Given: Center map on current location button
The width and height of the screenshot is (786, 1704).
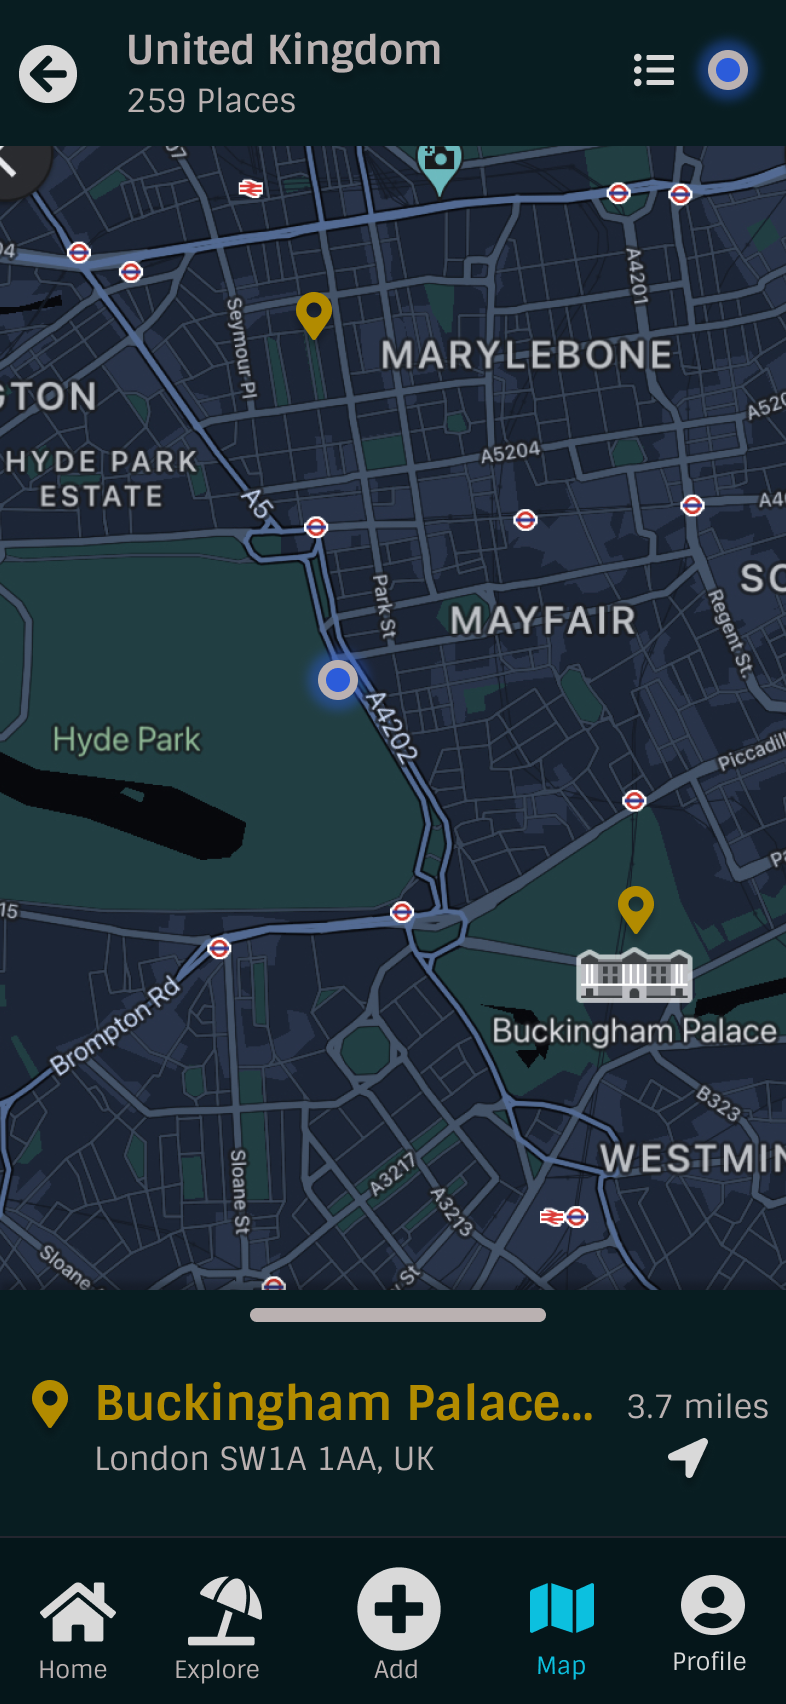Looking at the screenshot, I should coord(728,70).
